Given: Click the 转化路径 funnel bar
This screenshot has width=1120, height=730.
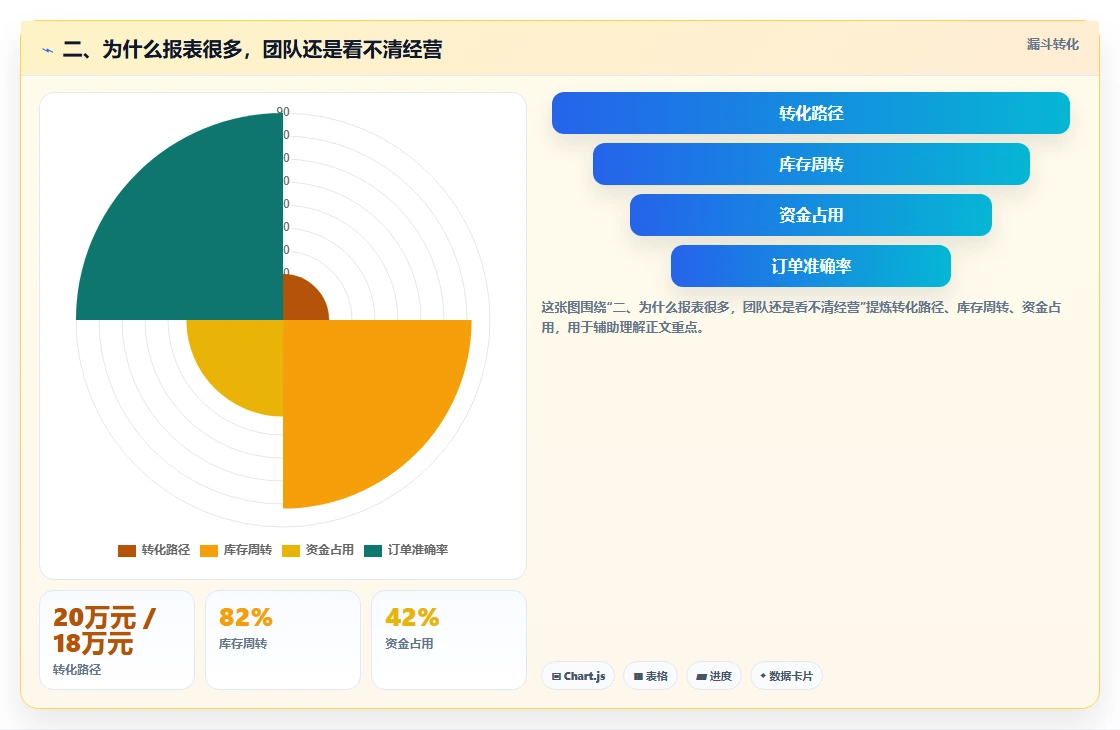Looking at the screenshot, I should [x=811, y=113].
